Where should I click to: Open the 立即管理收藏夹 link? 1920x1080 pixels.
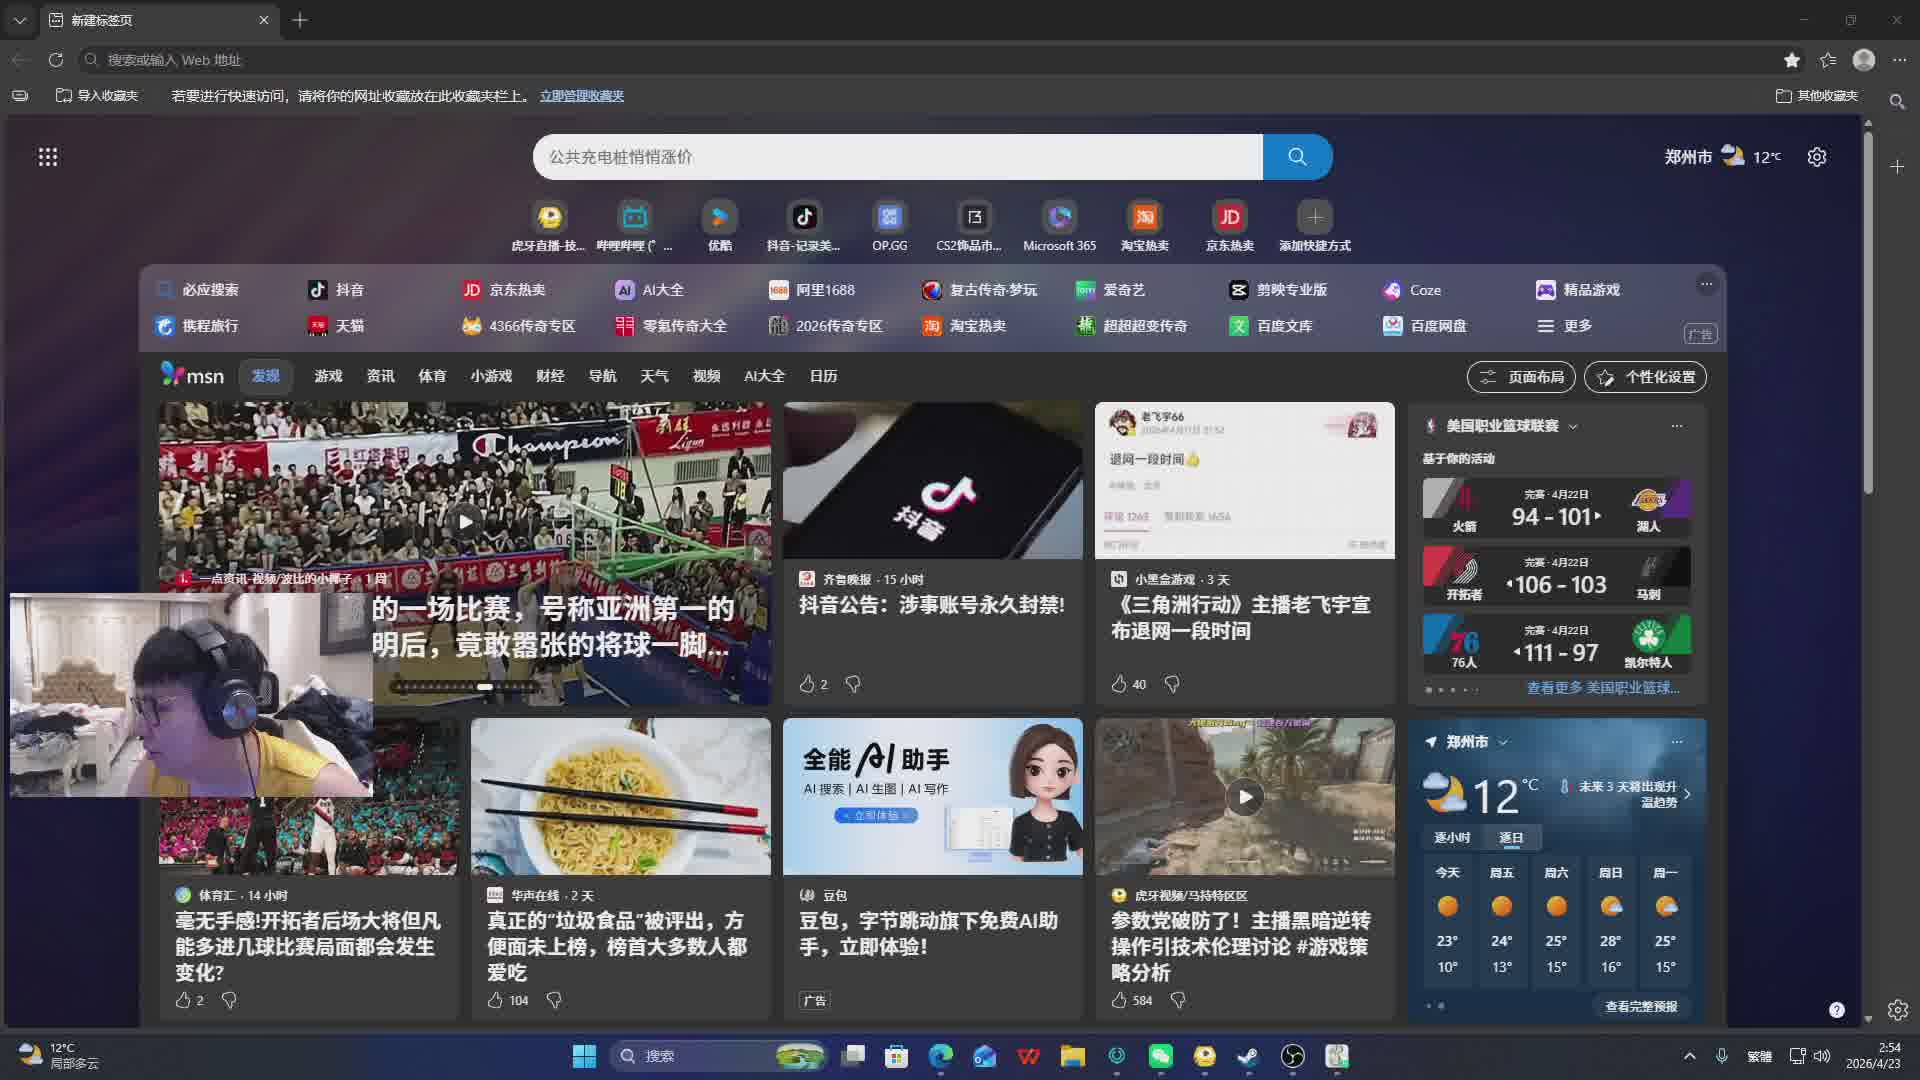[581, 96]
